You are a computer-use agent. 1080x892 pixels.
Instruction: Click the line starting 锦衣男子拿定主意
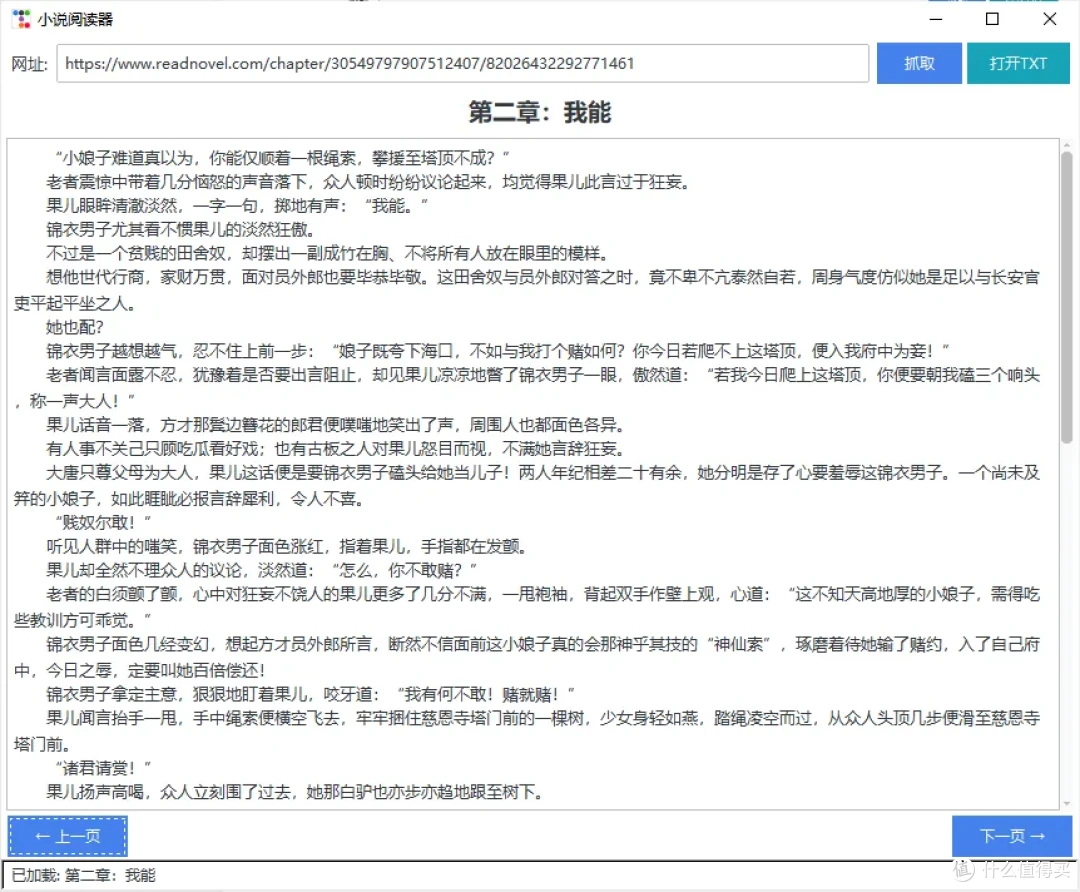pos(311,694)
